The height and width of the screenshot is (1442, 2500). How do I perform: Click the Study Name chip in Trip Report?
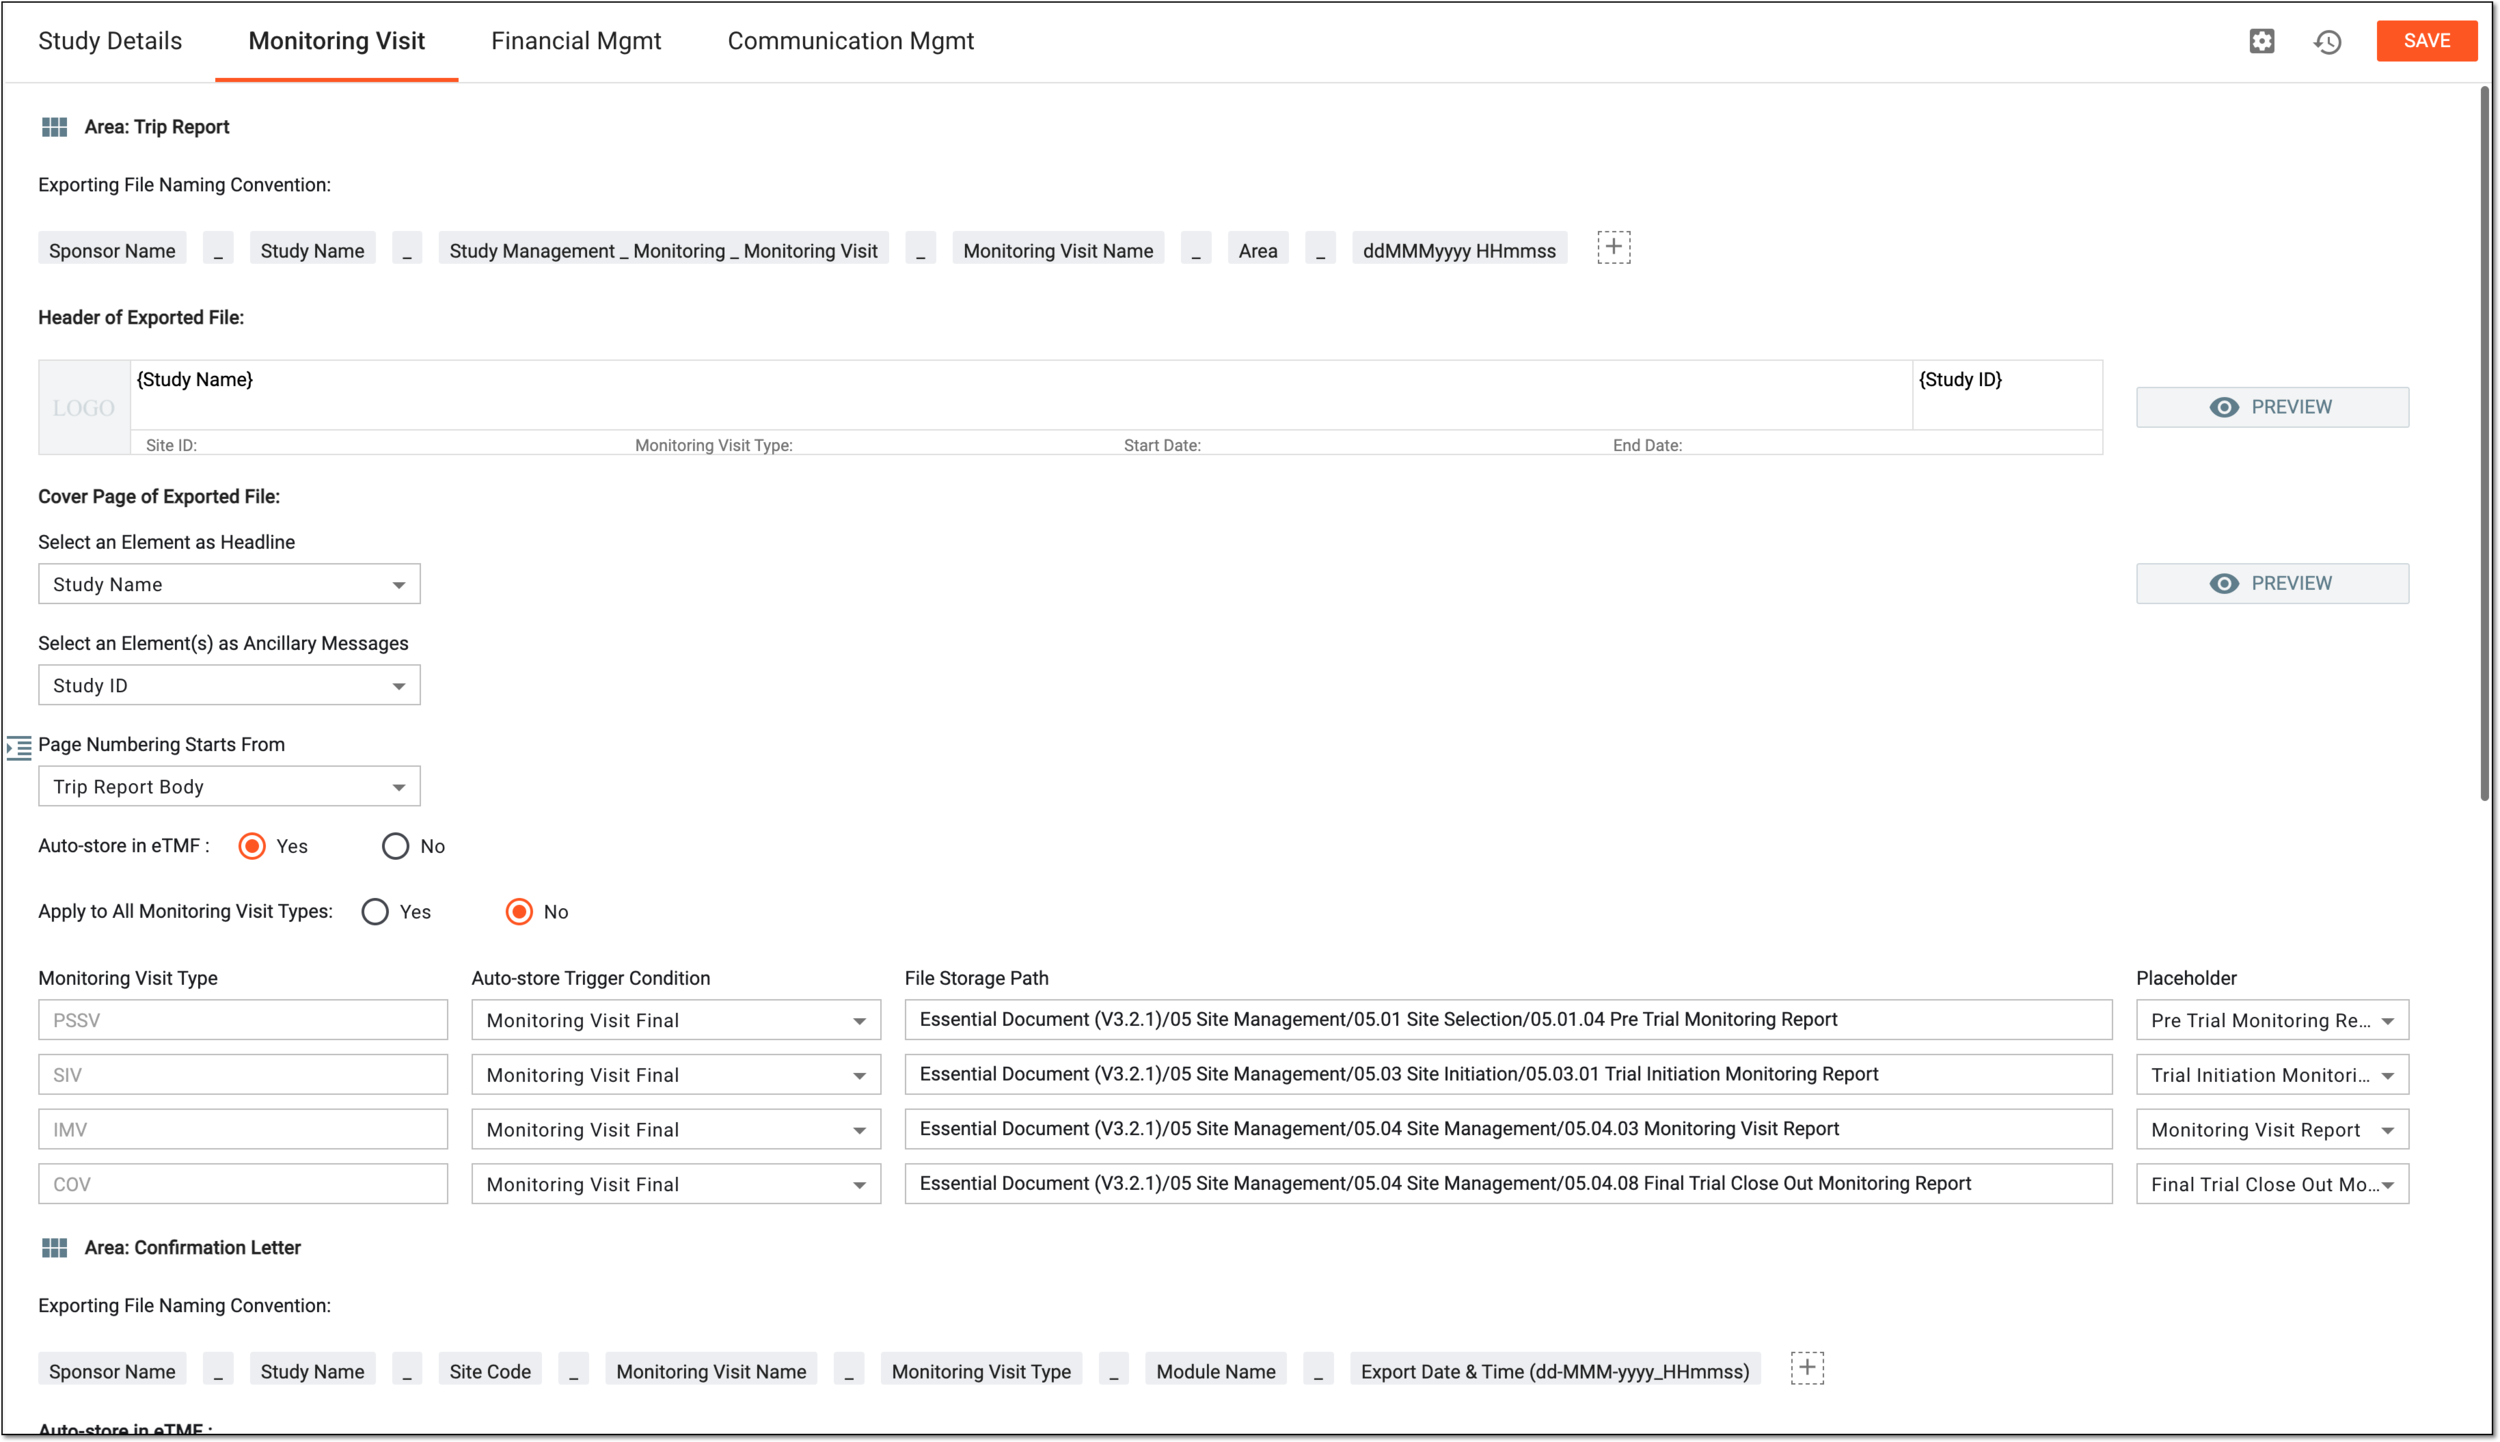coord(312,250)
